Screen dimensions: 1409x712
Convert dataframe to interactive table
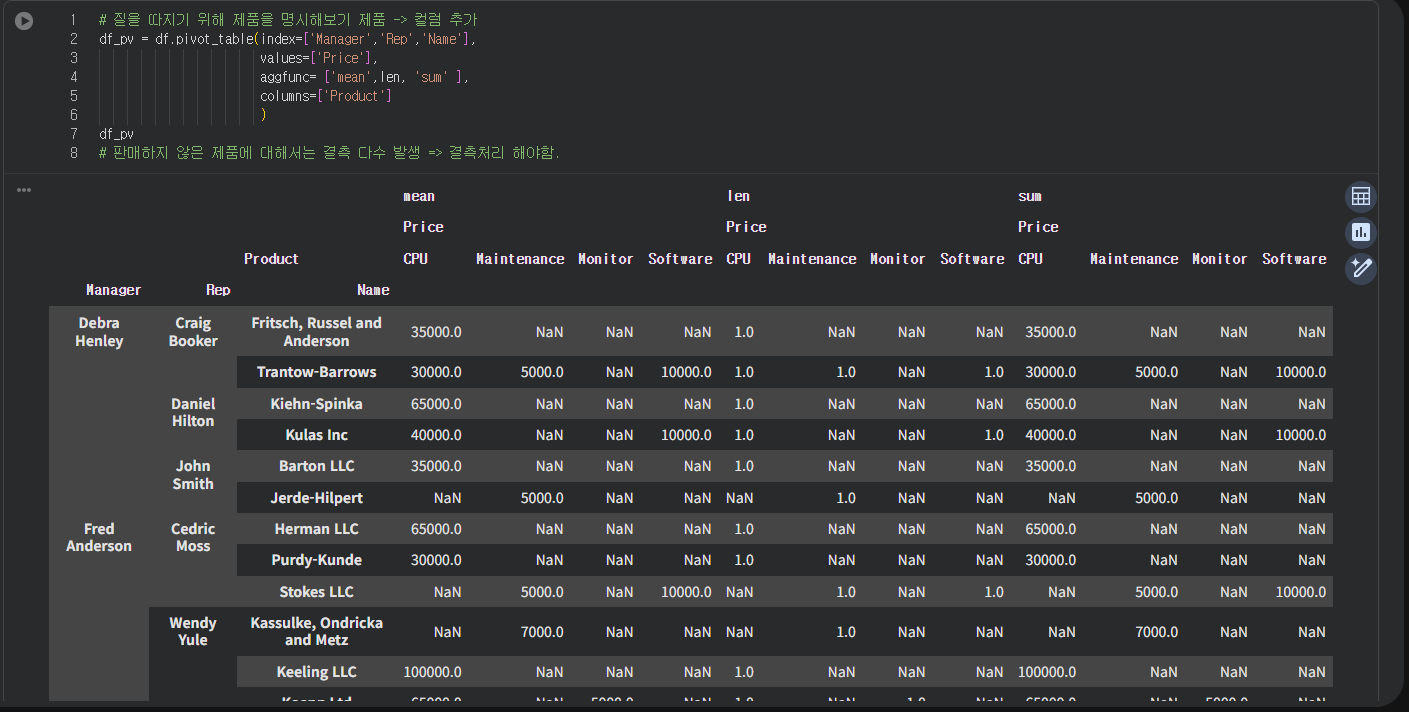(x=1360, y=197)
